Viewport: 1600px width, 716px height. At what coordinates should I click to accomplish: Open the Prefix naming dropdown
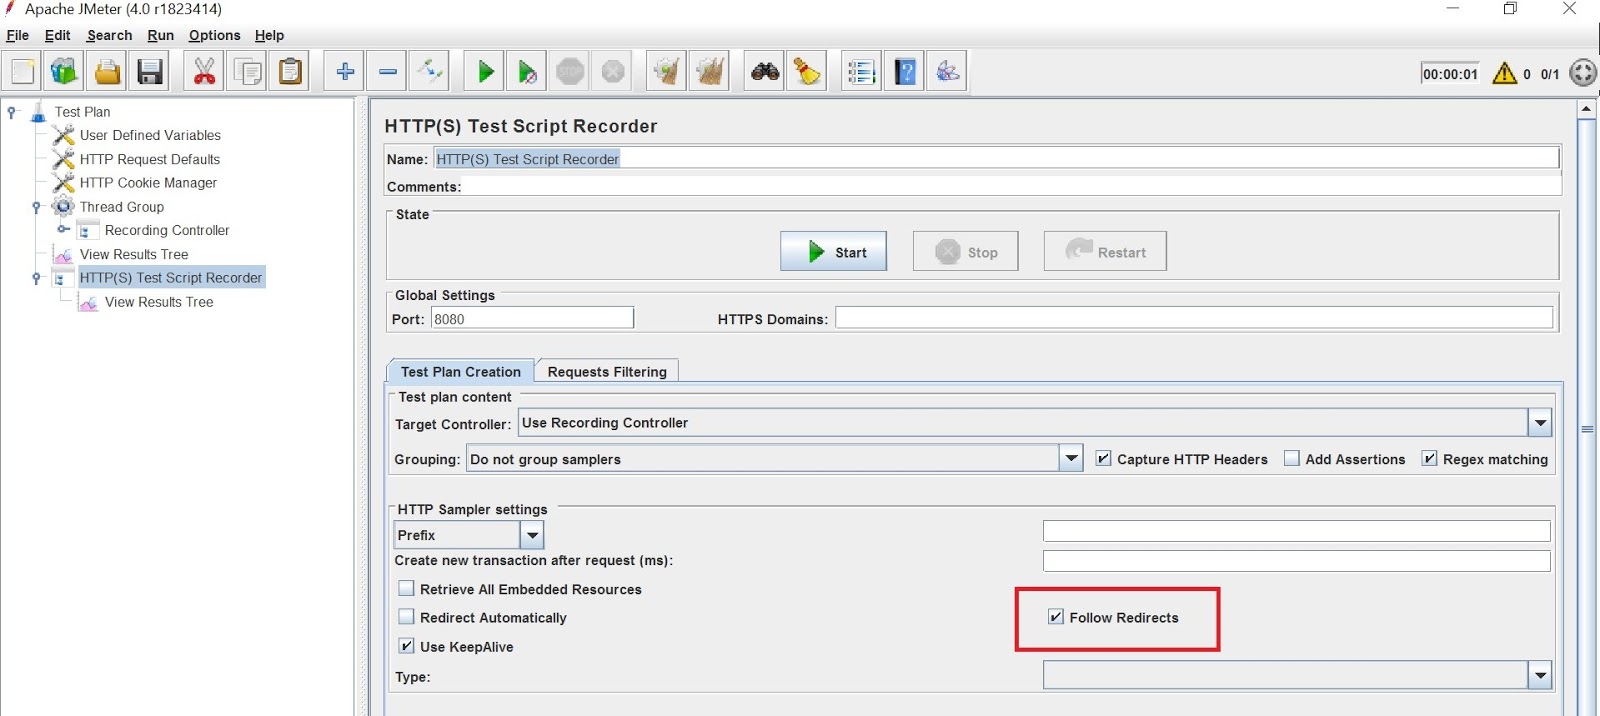[x=532, y=535]
